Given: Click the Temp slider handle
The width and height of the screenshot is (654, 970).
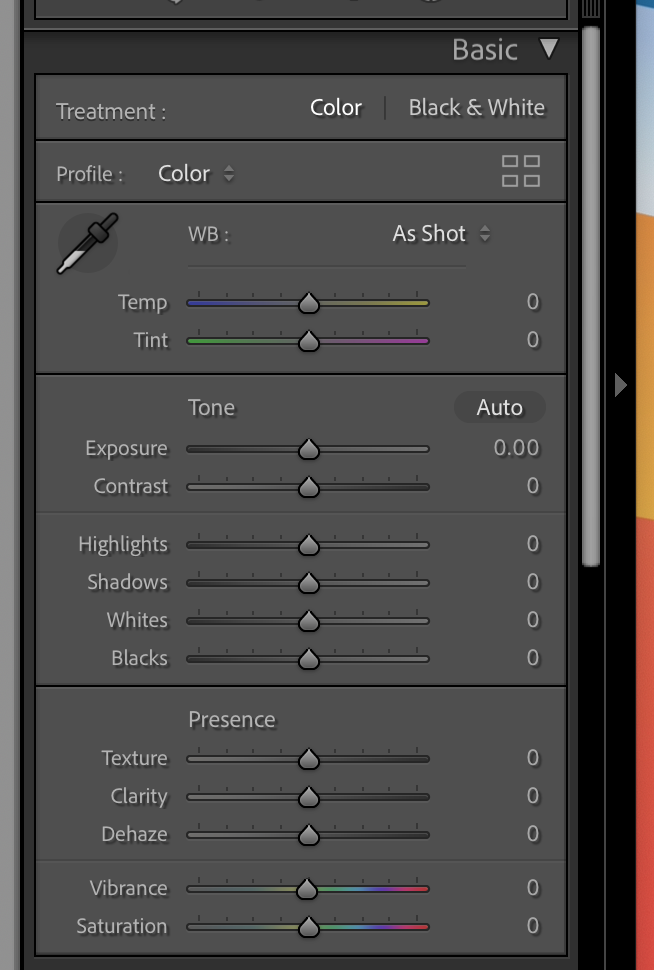Looking at the screenshot, I should tap(308, 302).
